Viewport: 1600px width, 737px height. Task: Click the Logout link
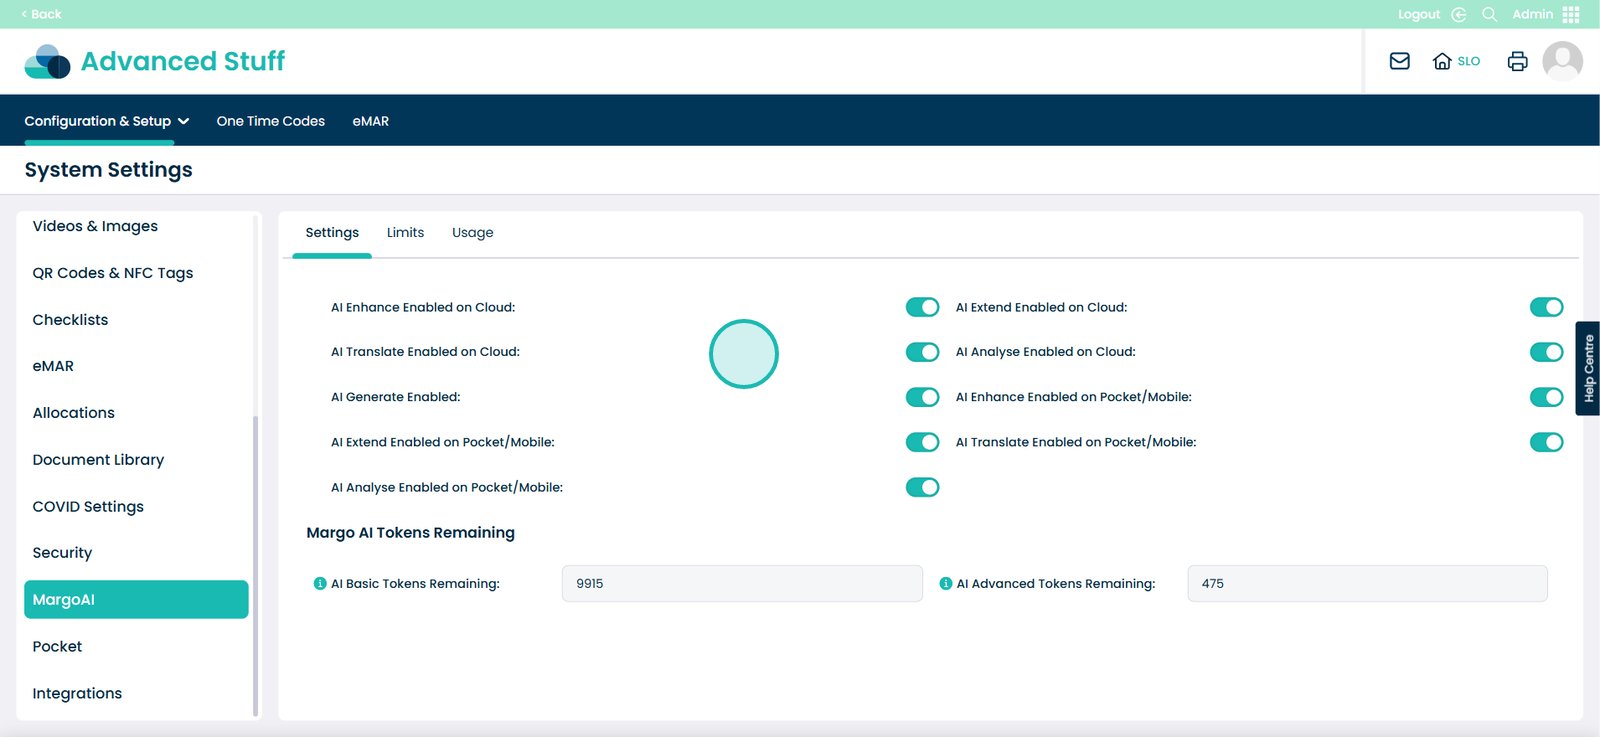1419,14
